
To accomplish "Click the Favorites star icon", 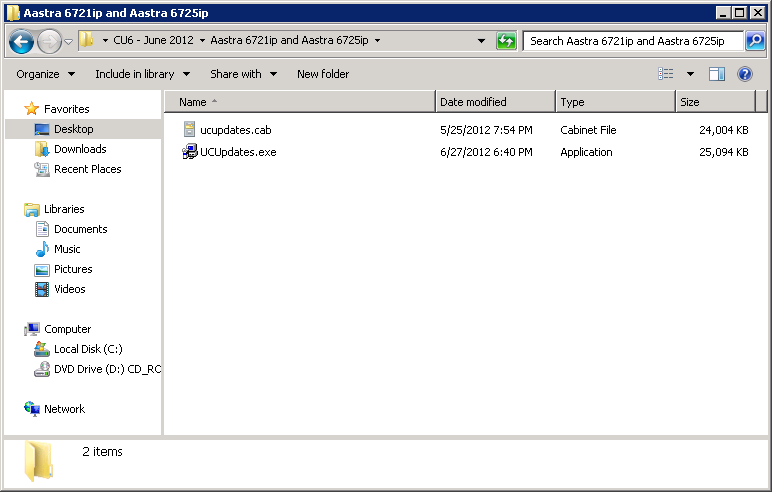I will pos(32,108).
